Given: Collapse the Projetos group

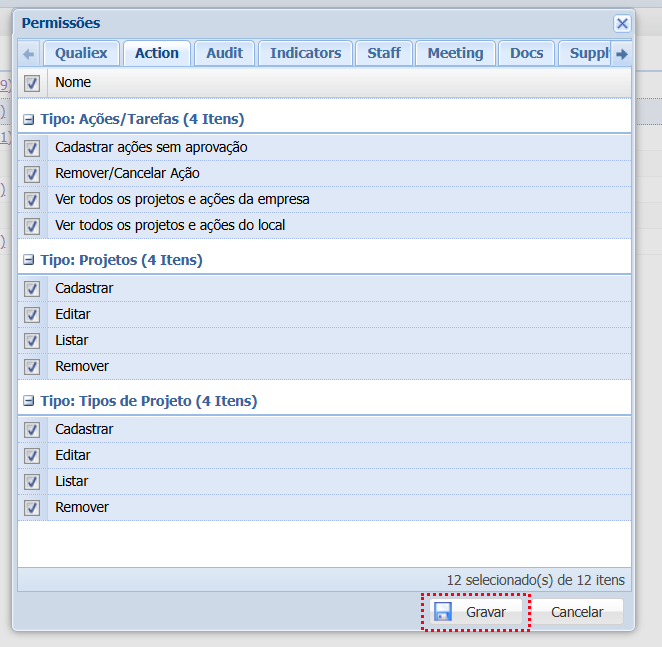Looking at the screenshot, I should point(29,260).
